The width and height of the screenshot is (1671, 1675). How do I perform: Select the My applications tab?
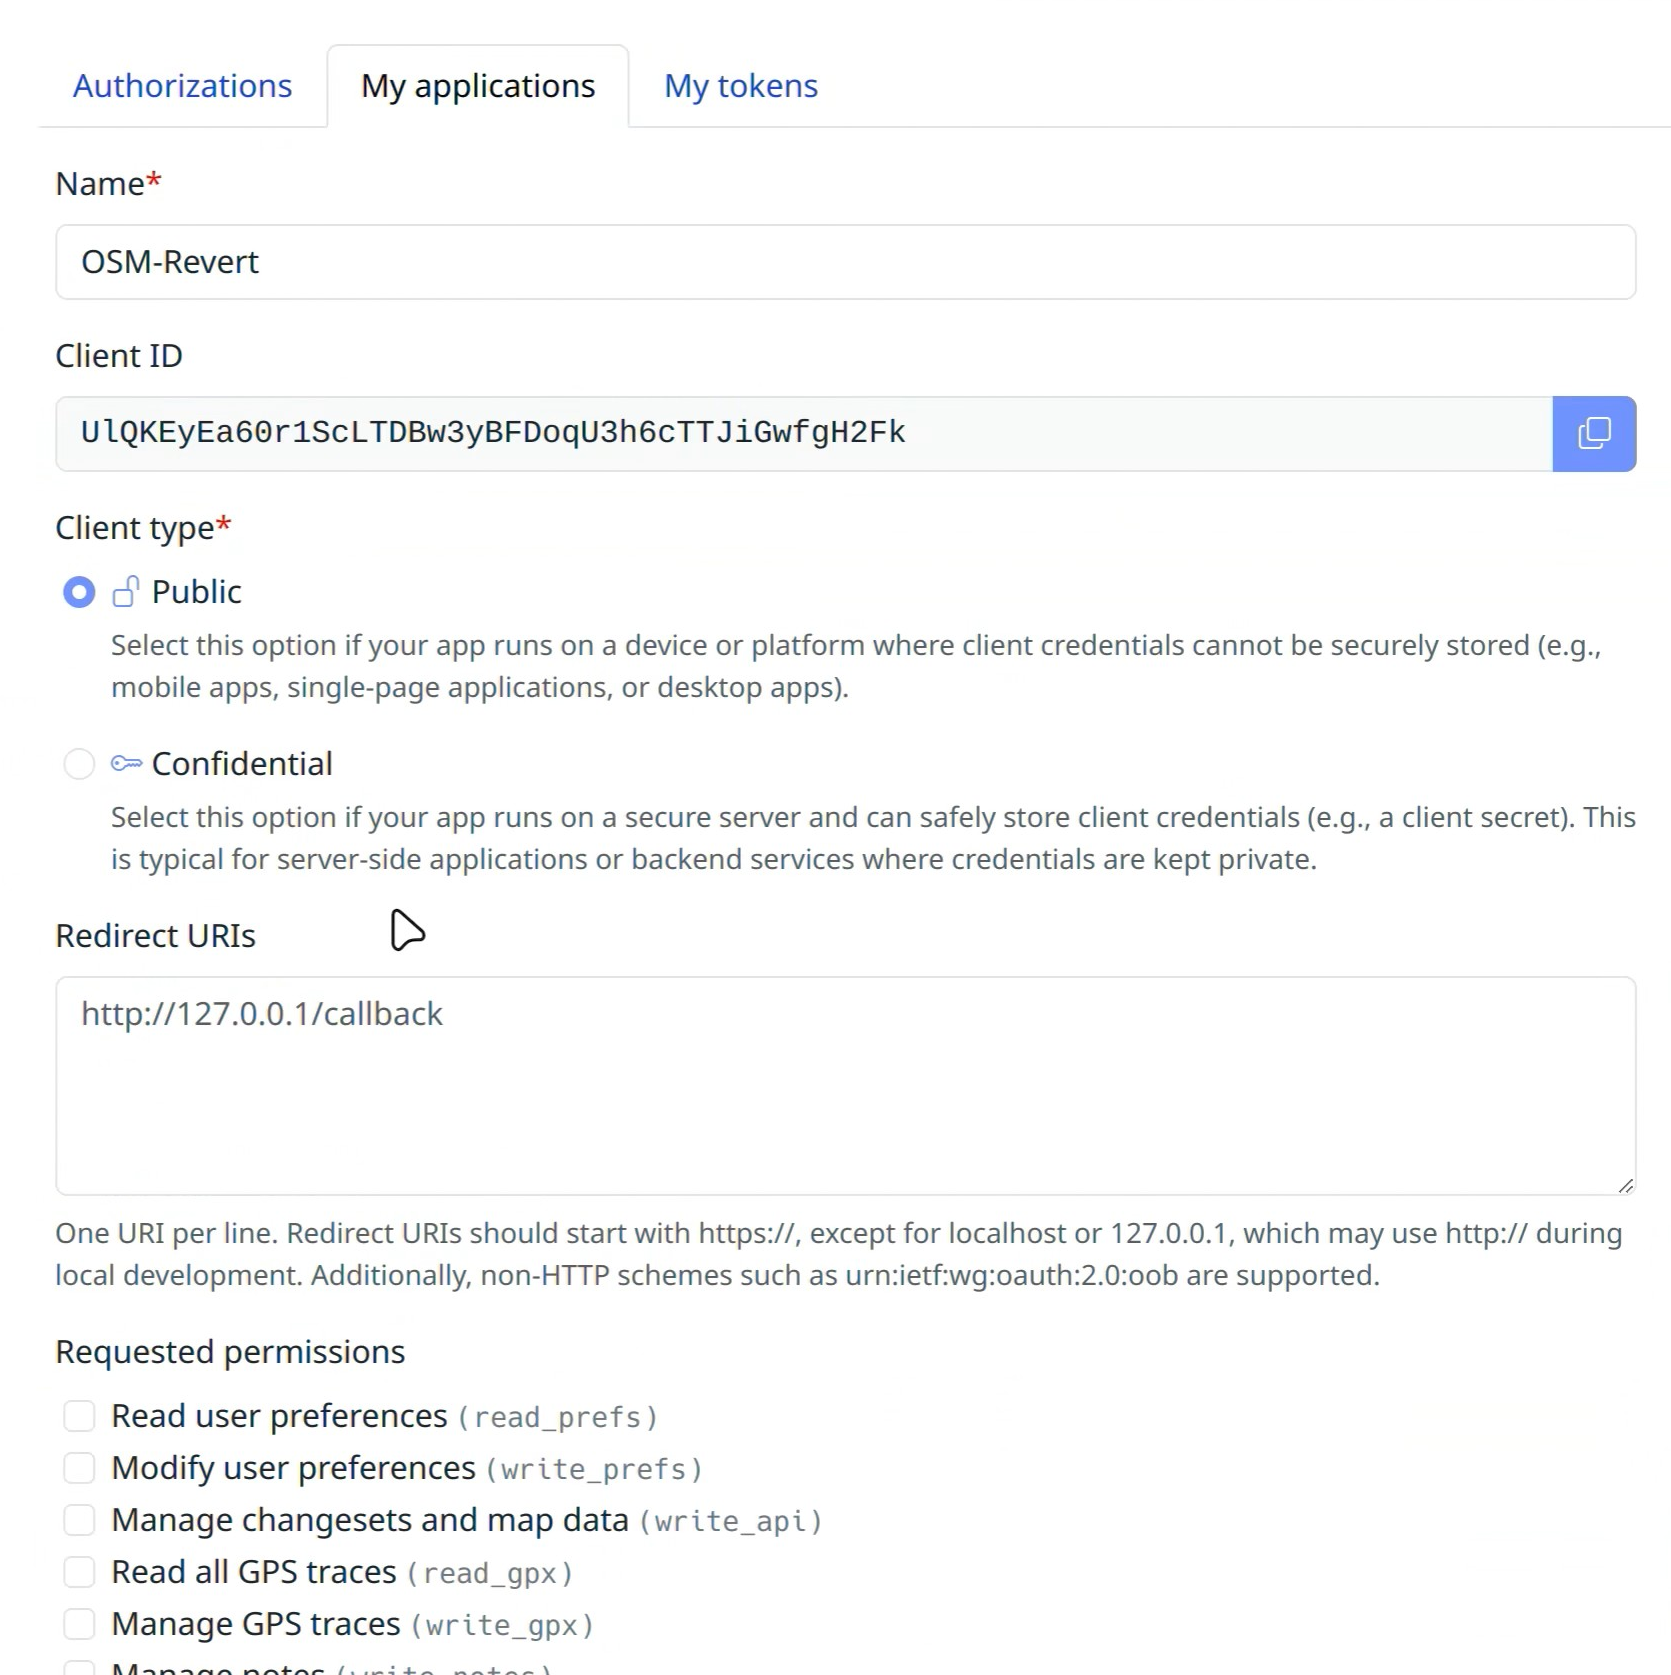[x=478, y=86]
